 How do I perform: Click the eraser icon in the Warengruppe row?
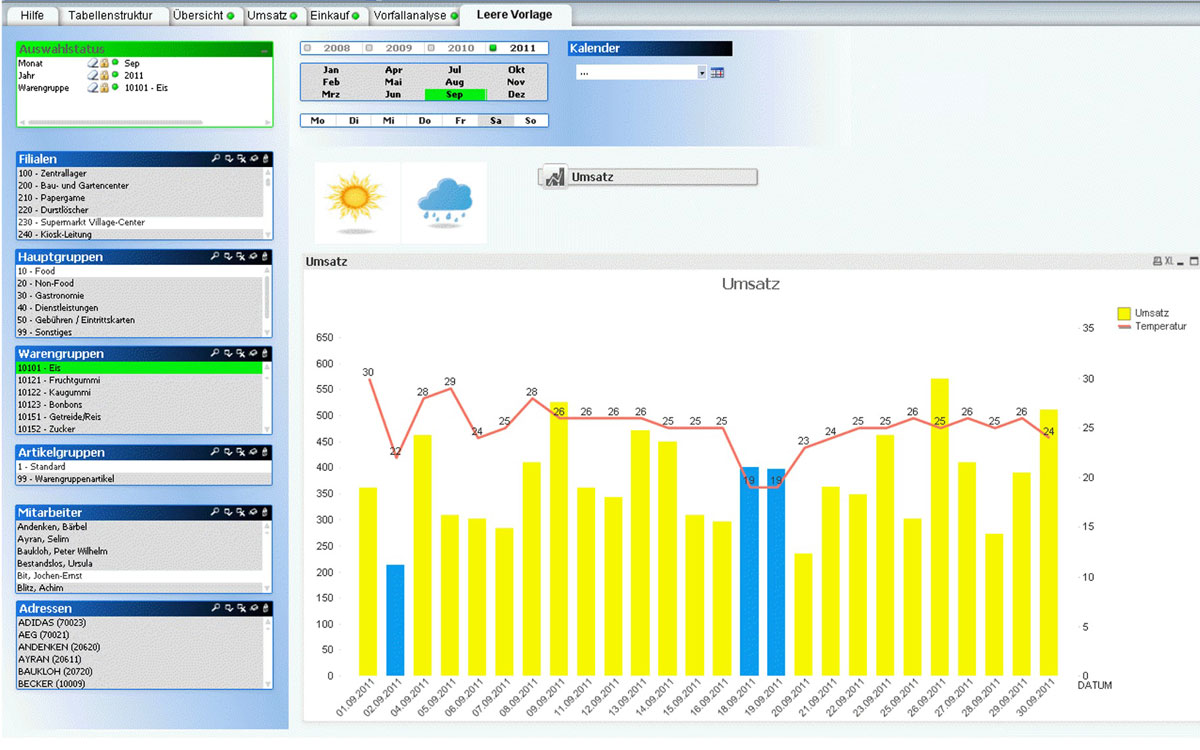pos(92,88)
